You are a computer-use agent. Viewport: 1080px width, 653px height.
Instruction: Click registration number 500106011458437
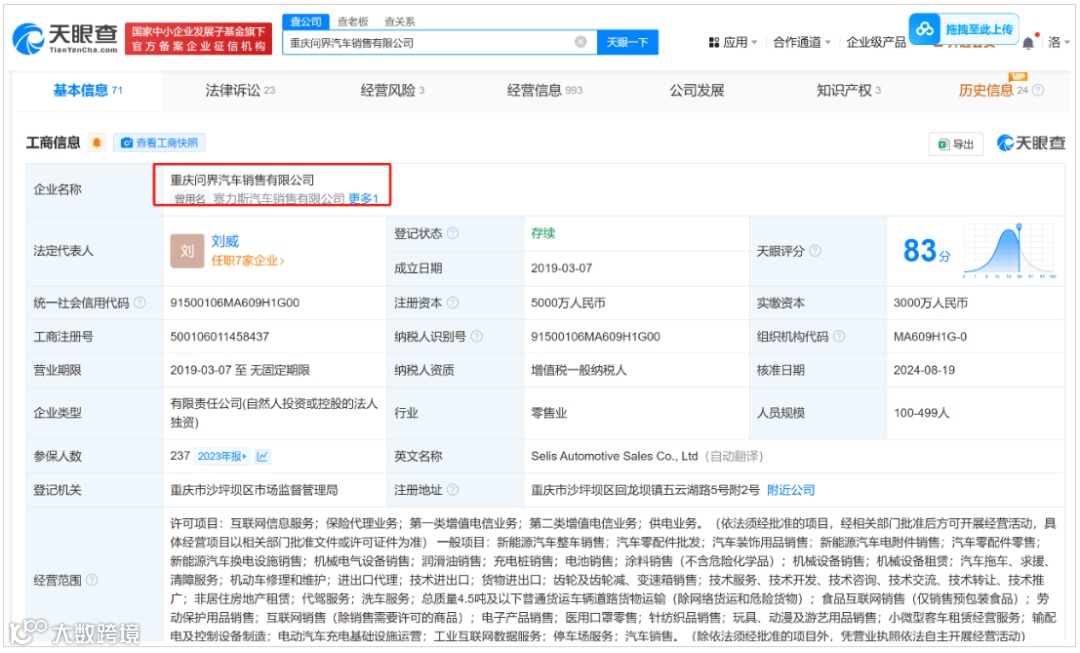(220, 336)
